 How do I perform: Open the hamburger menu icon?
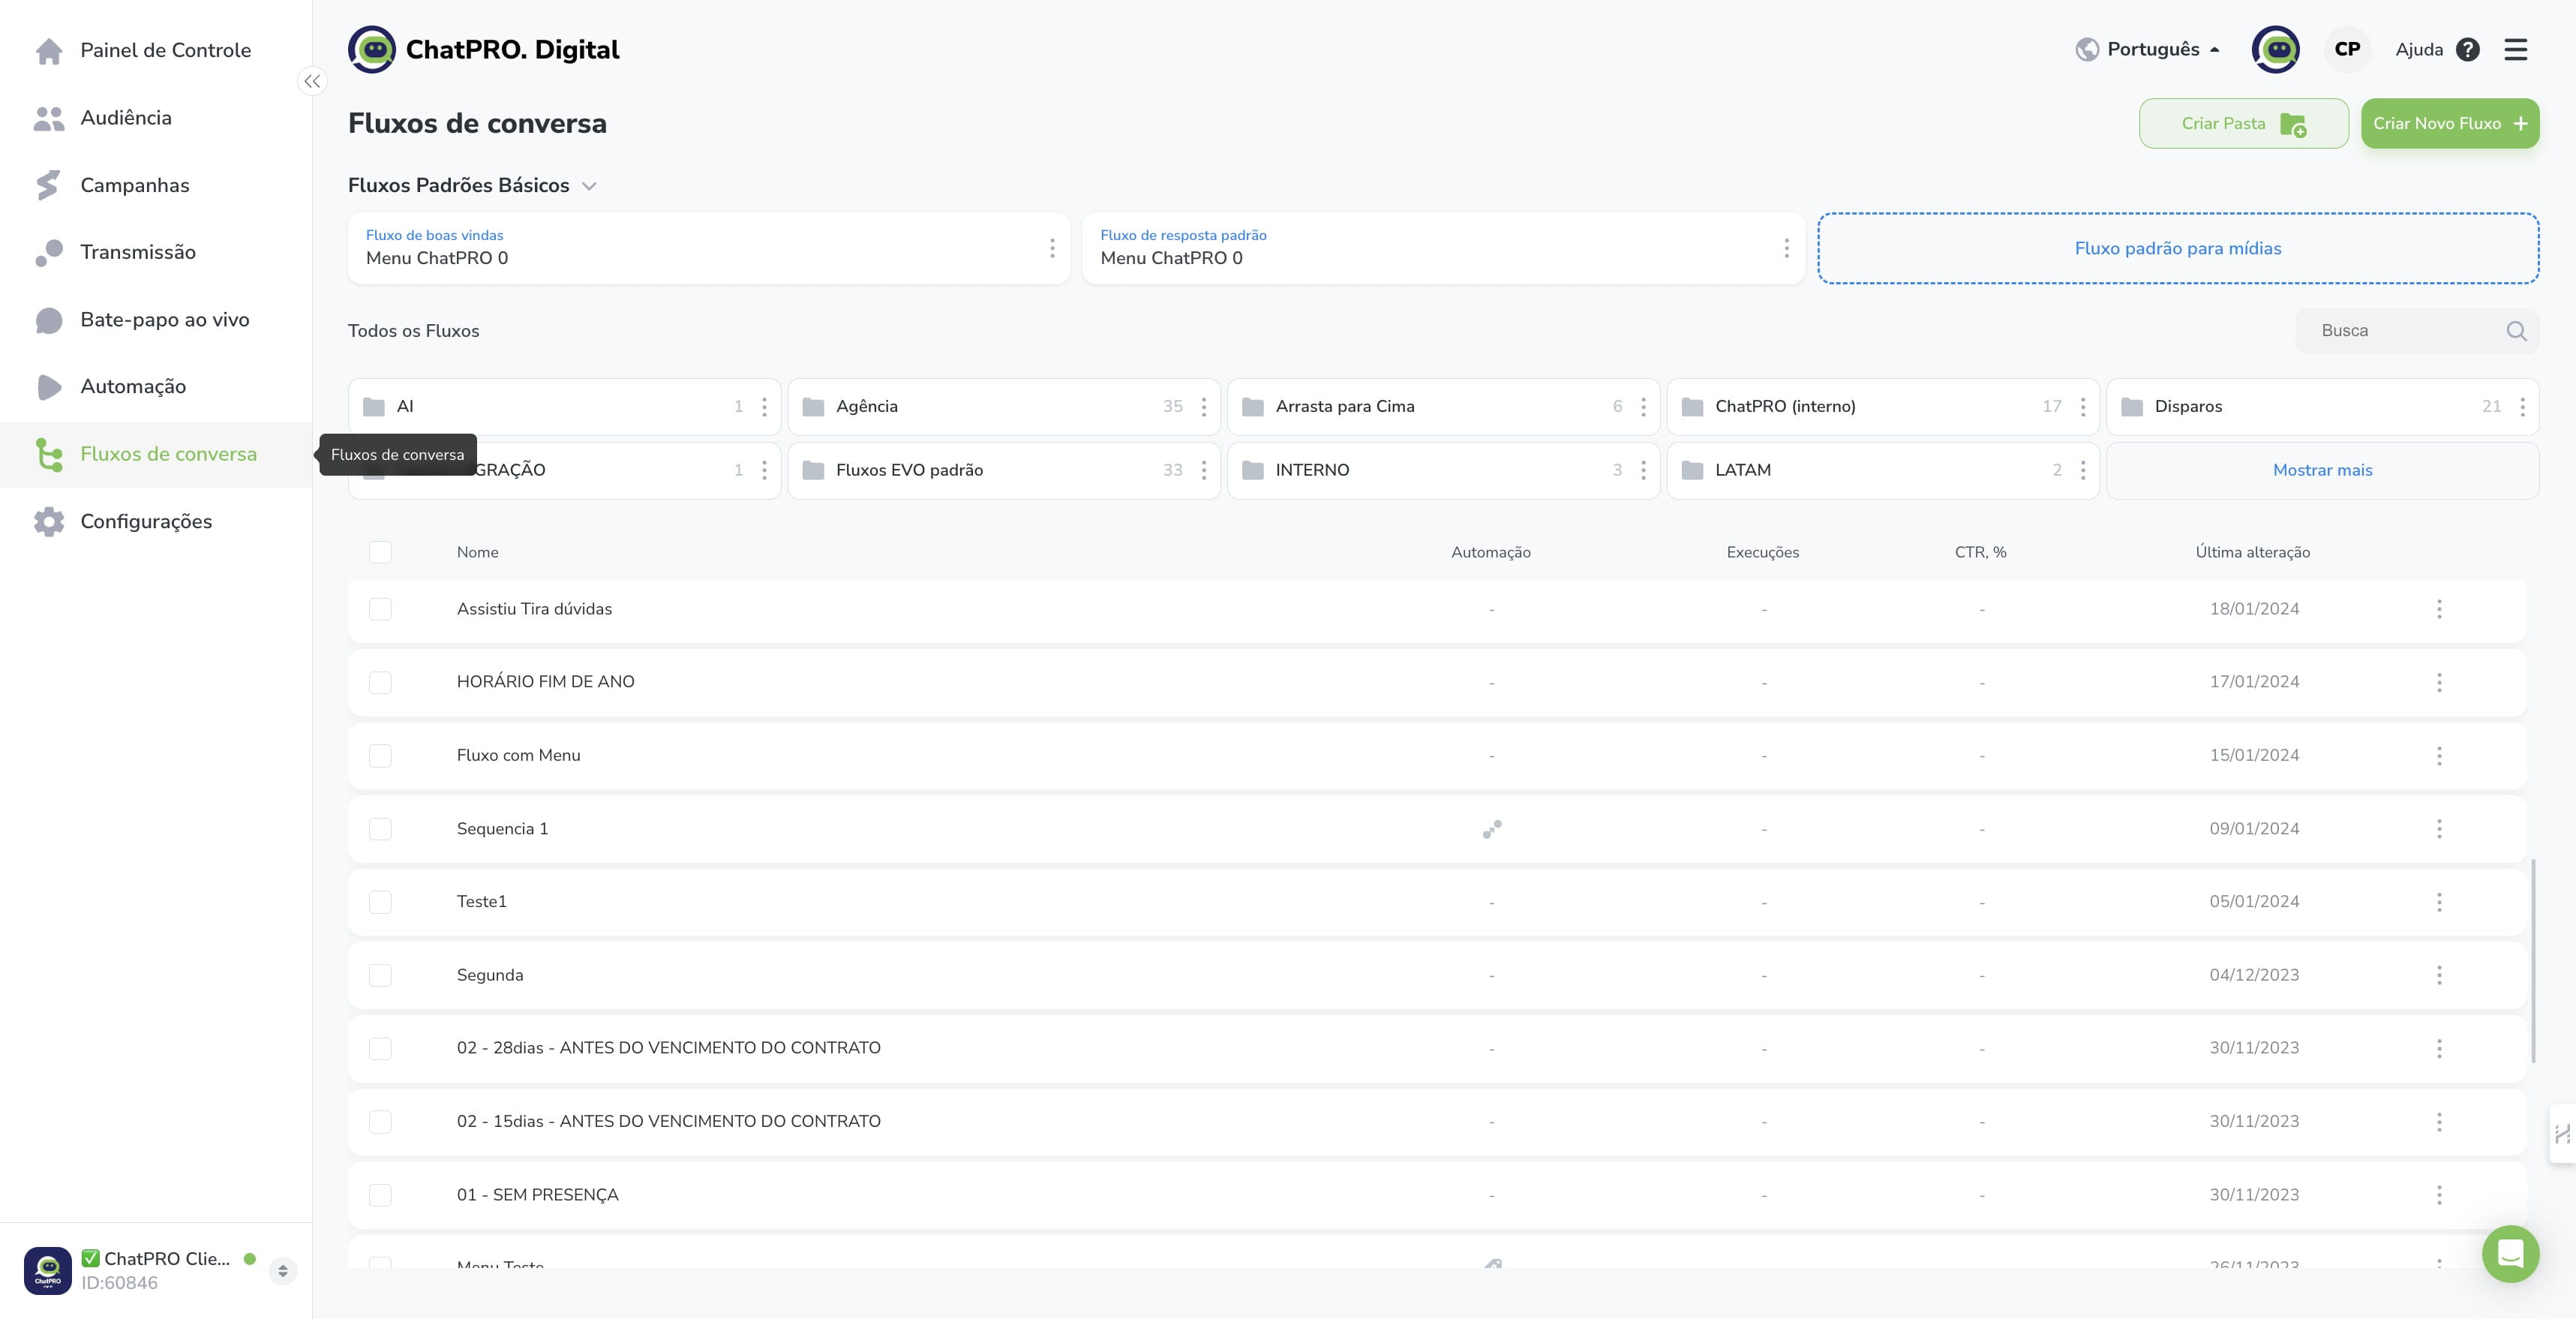[x=2515, y=50]
